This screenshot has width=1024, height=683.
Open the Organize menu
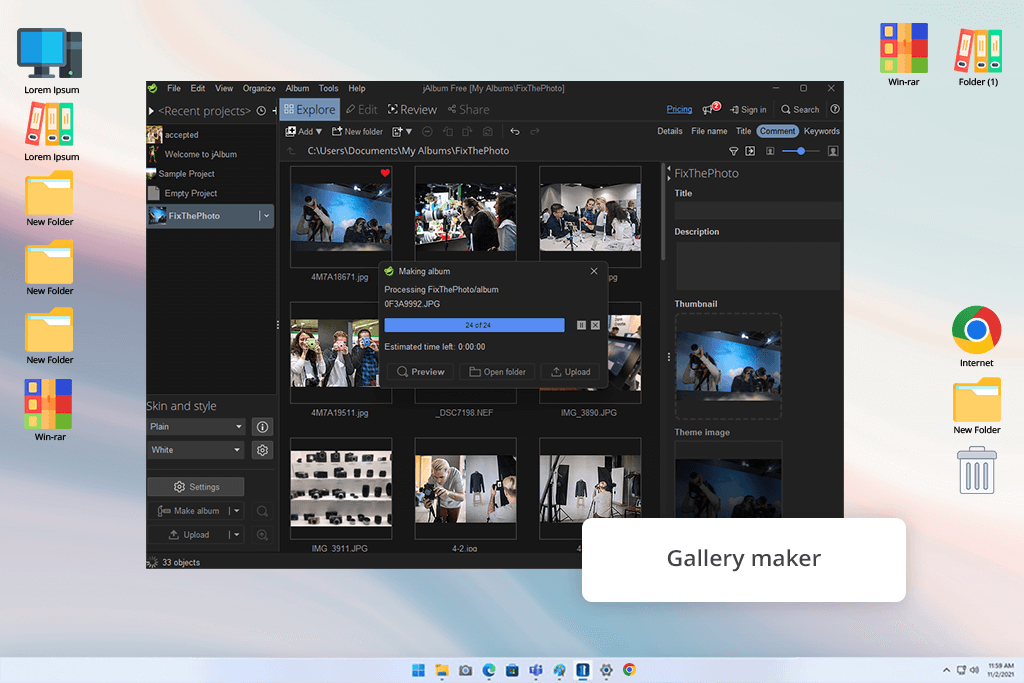click(259, 88)
